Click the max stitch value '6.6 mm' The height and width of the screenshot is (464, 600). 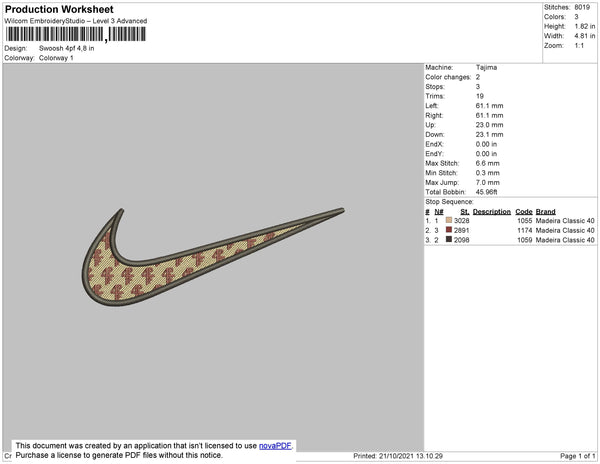click(x=488, y=163)
